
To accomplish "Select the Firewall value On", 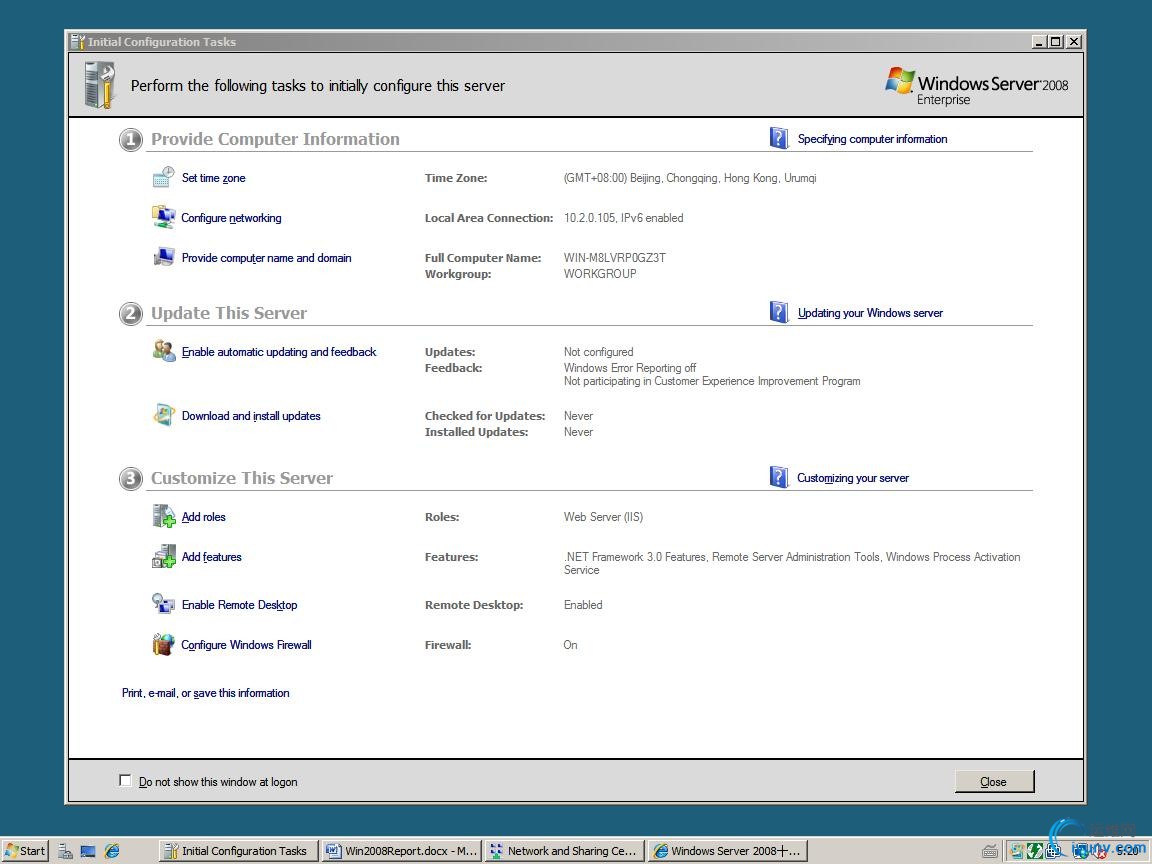I will (570, 645).
